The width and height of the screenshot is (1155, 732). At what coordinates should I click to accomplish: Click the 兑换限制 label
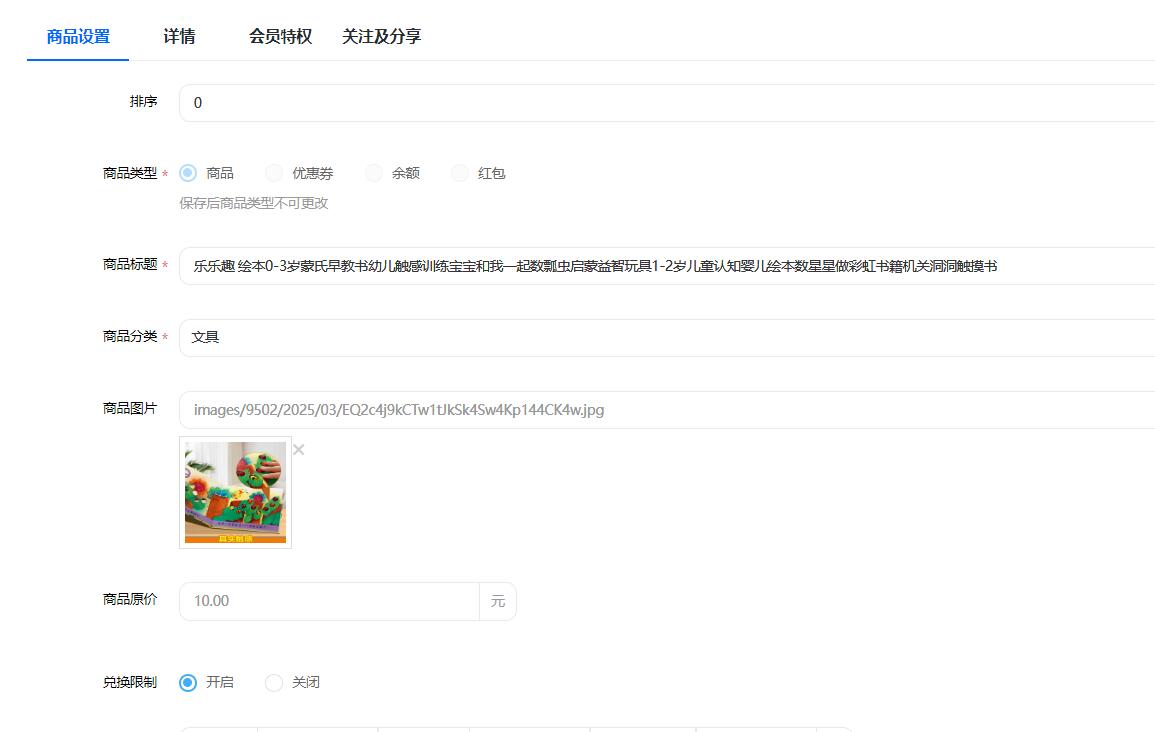[130, 683]
